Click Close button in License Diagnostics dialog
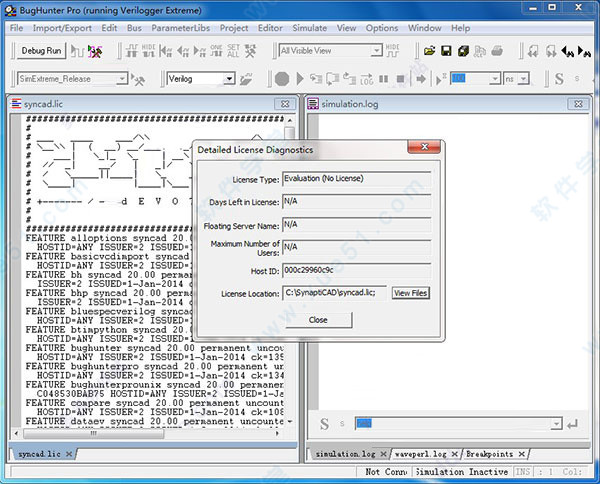 pos(318,320)
